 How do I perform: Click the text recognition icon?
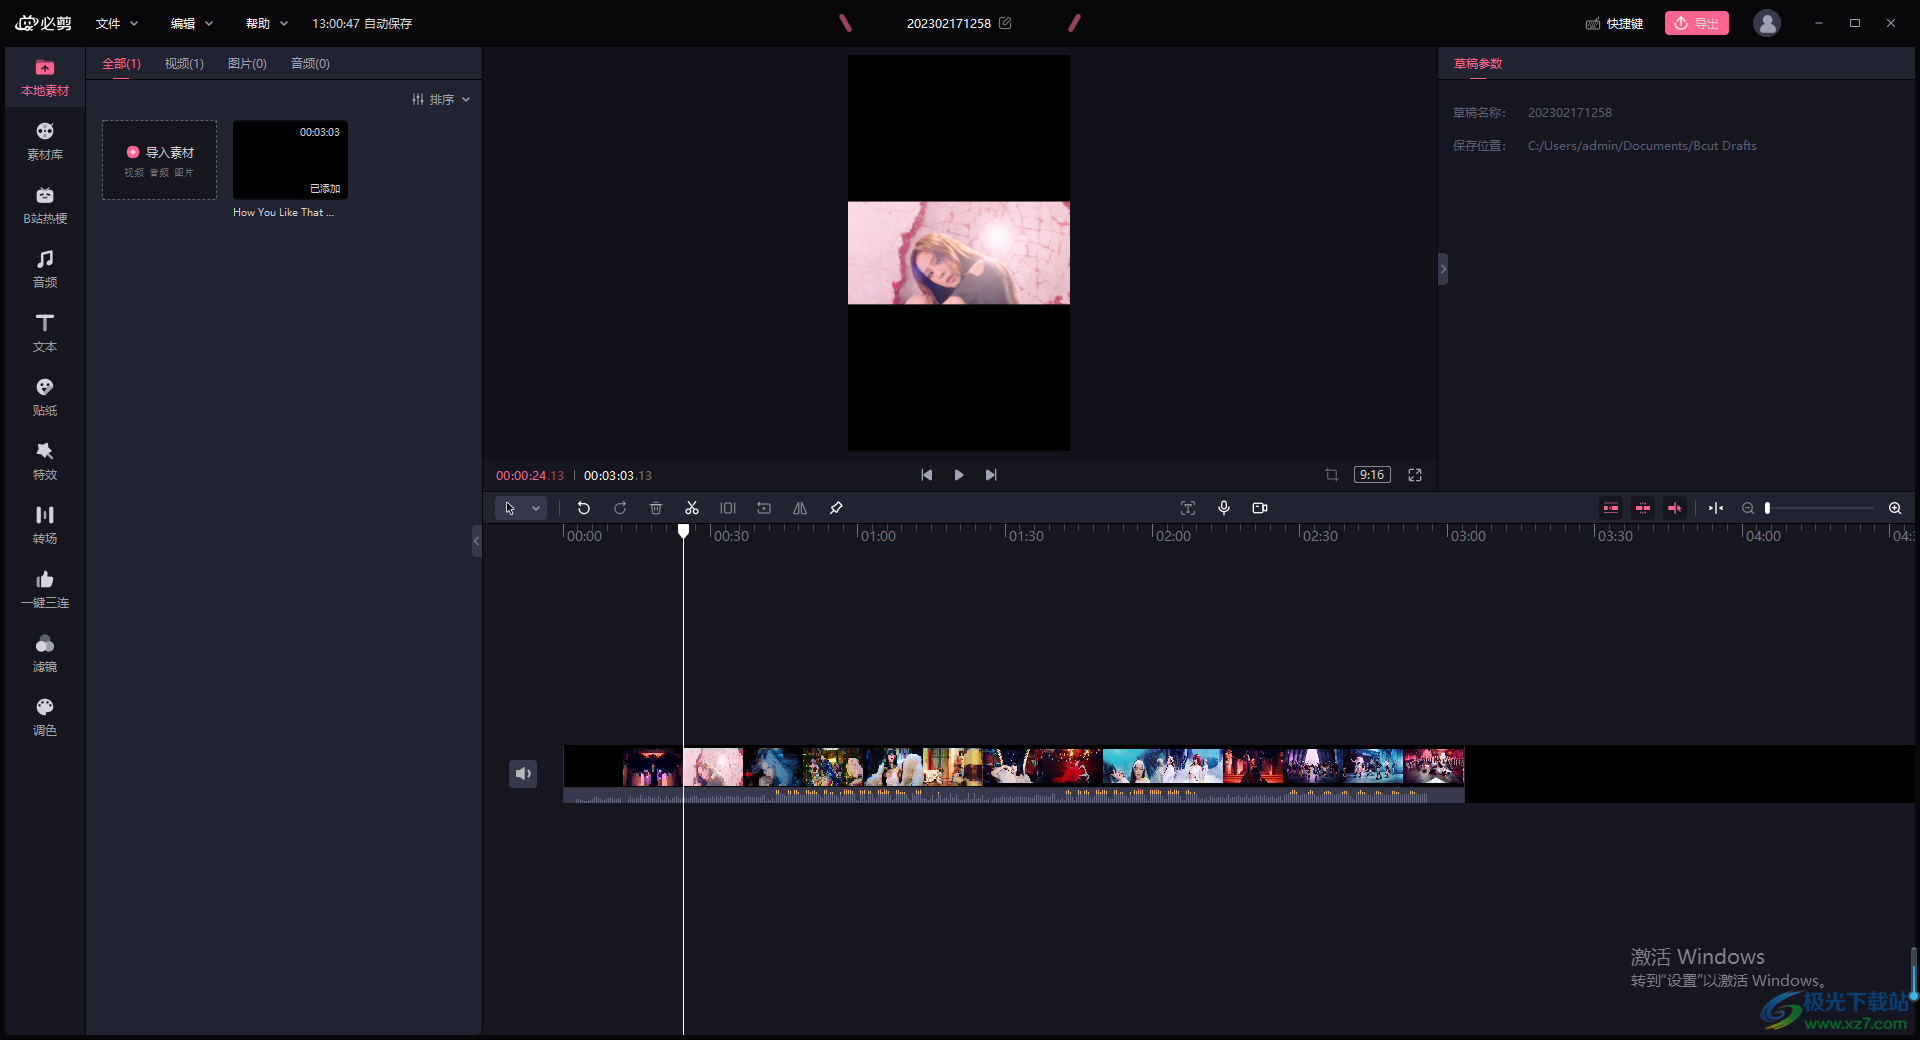(x=1188, y=508)
